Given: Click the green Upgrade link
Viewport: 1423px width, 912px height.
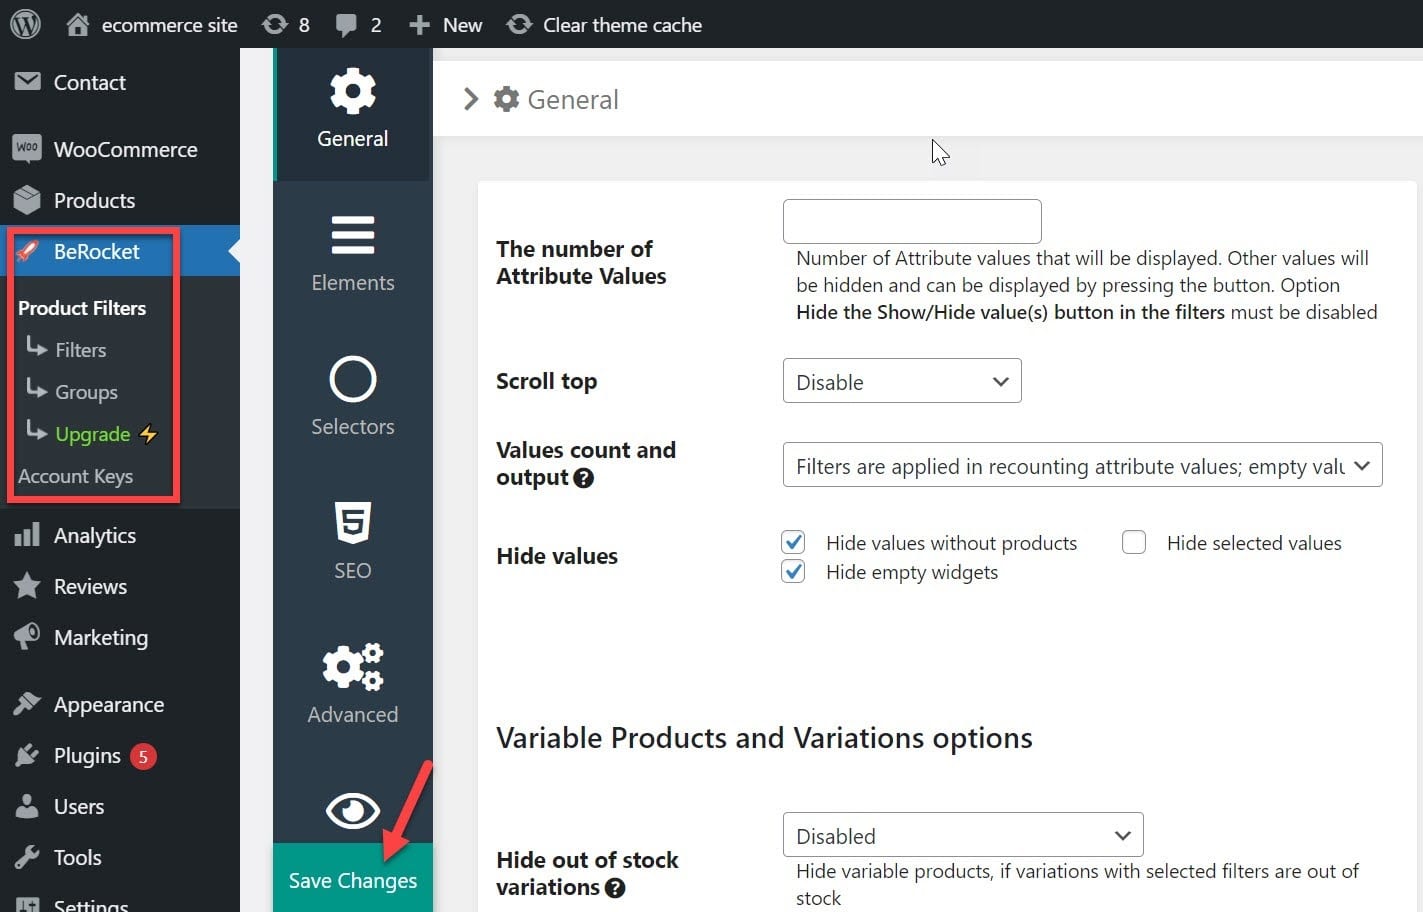Looking at the screenshot, I should click(93, 434).
